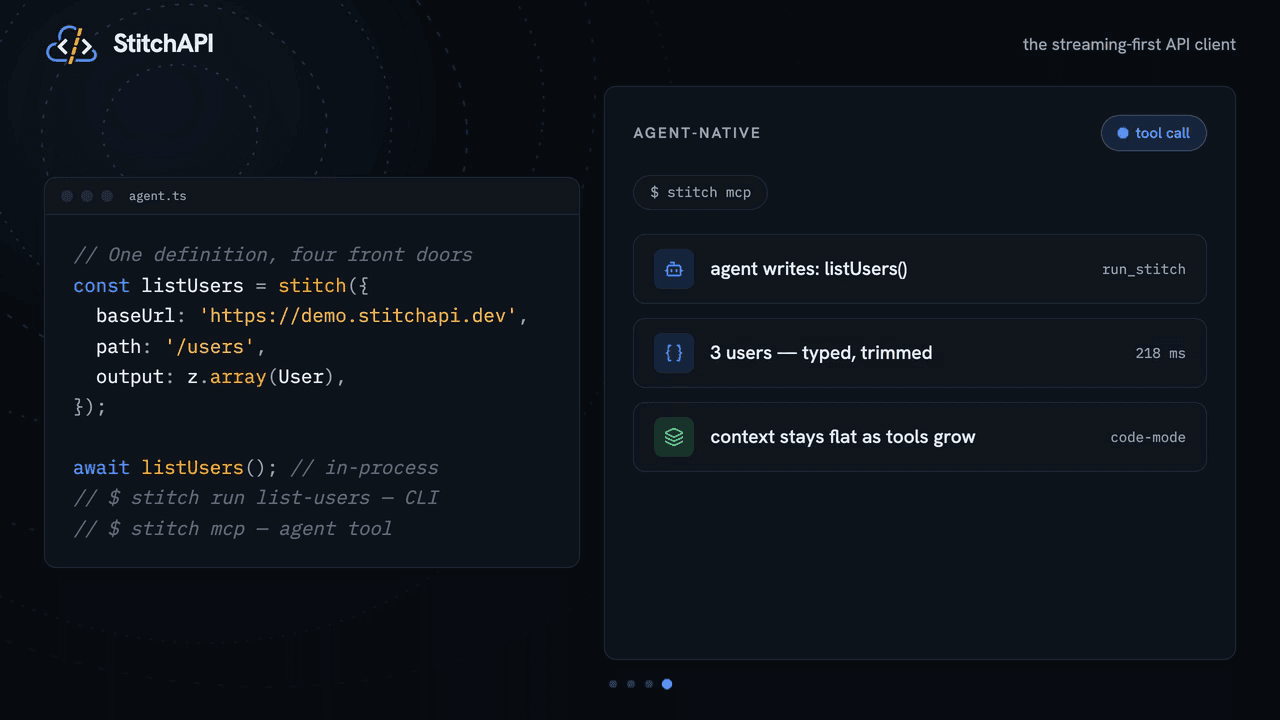Click the $ stitch mcp command pill
The image size is (1280, 720).
click(x=700, y=192)
